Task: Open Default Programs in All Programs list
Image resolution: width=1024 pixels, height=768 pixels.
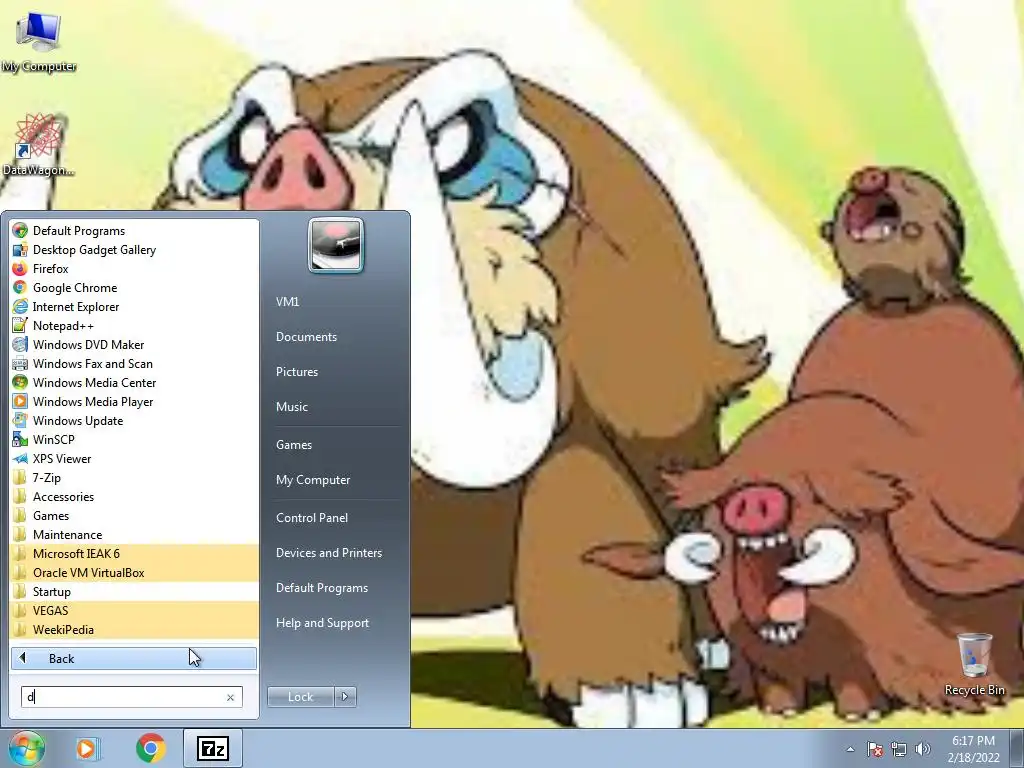Action: pos(134,231)
